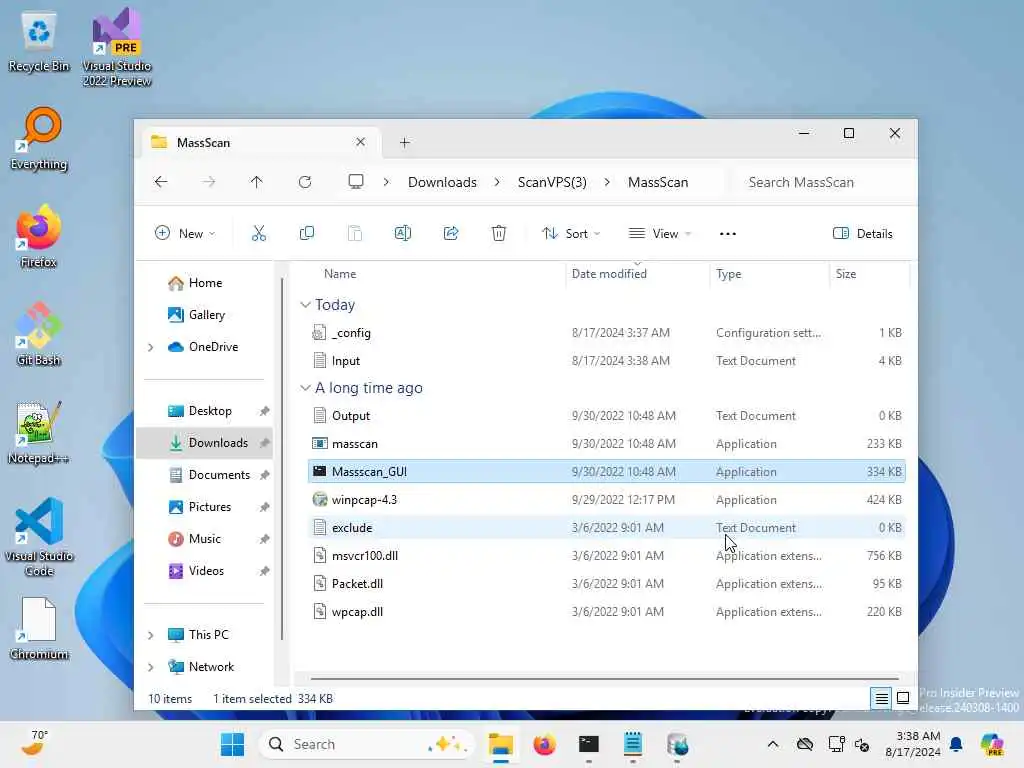This screenshot has width=1024, height=768.
Task: Open Pictures quick access folder
Action: click(208, 507)
